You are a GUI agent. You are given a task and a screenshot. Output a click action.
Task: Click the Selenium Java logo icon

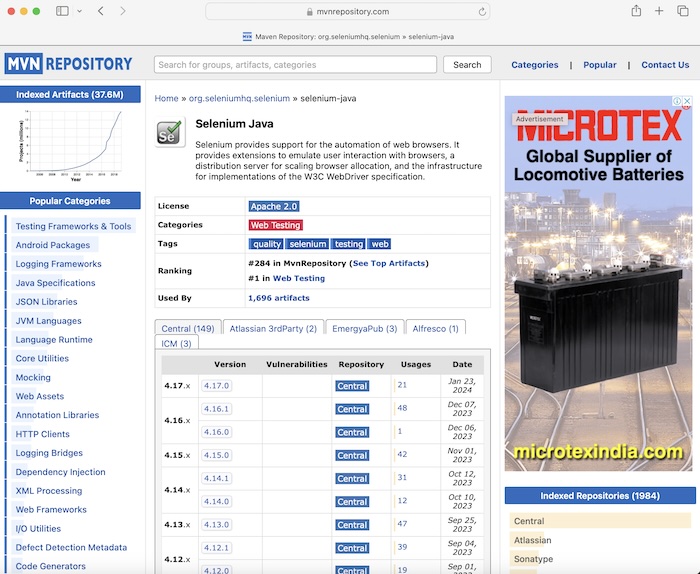click(170, 132)
